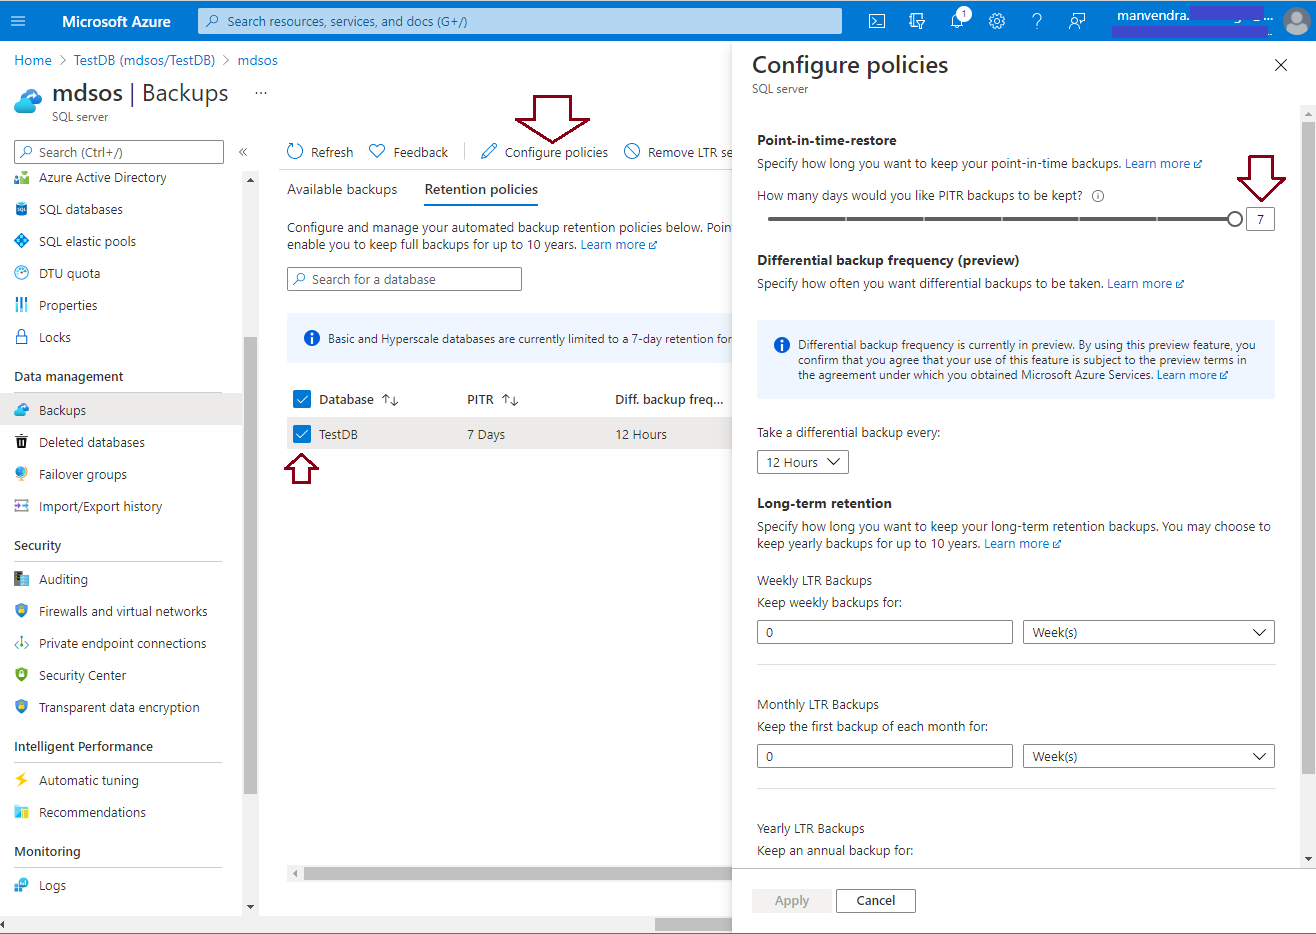Image resolution: width=1316 pixels, height=934 pixels.
Task: Click the help question mark icon
Action: tap(1037, 21)
